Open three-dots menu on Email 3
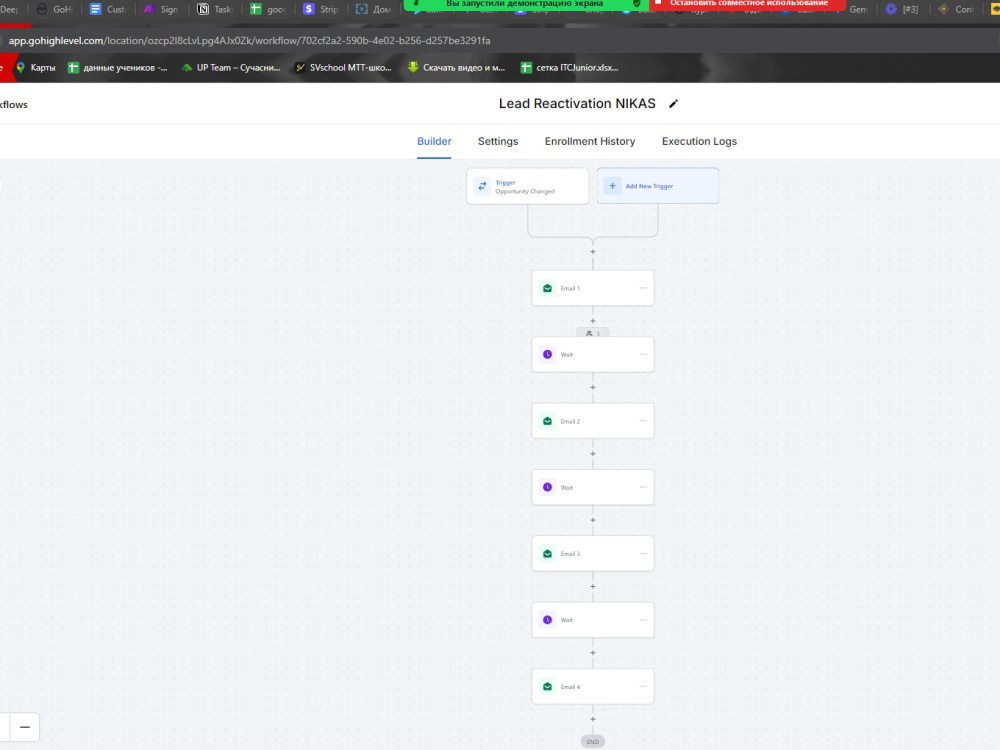 pos(643,553)
